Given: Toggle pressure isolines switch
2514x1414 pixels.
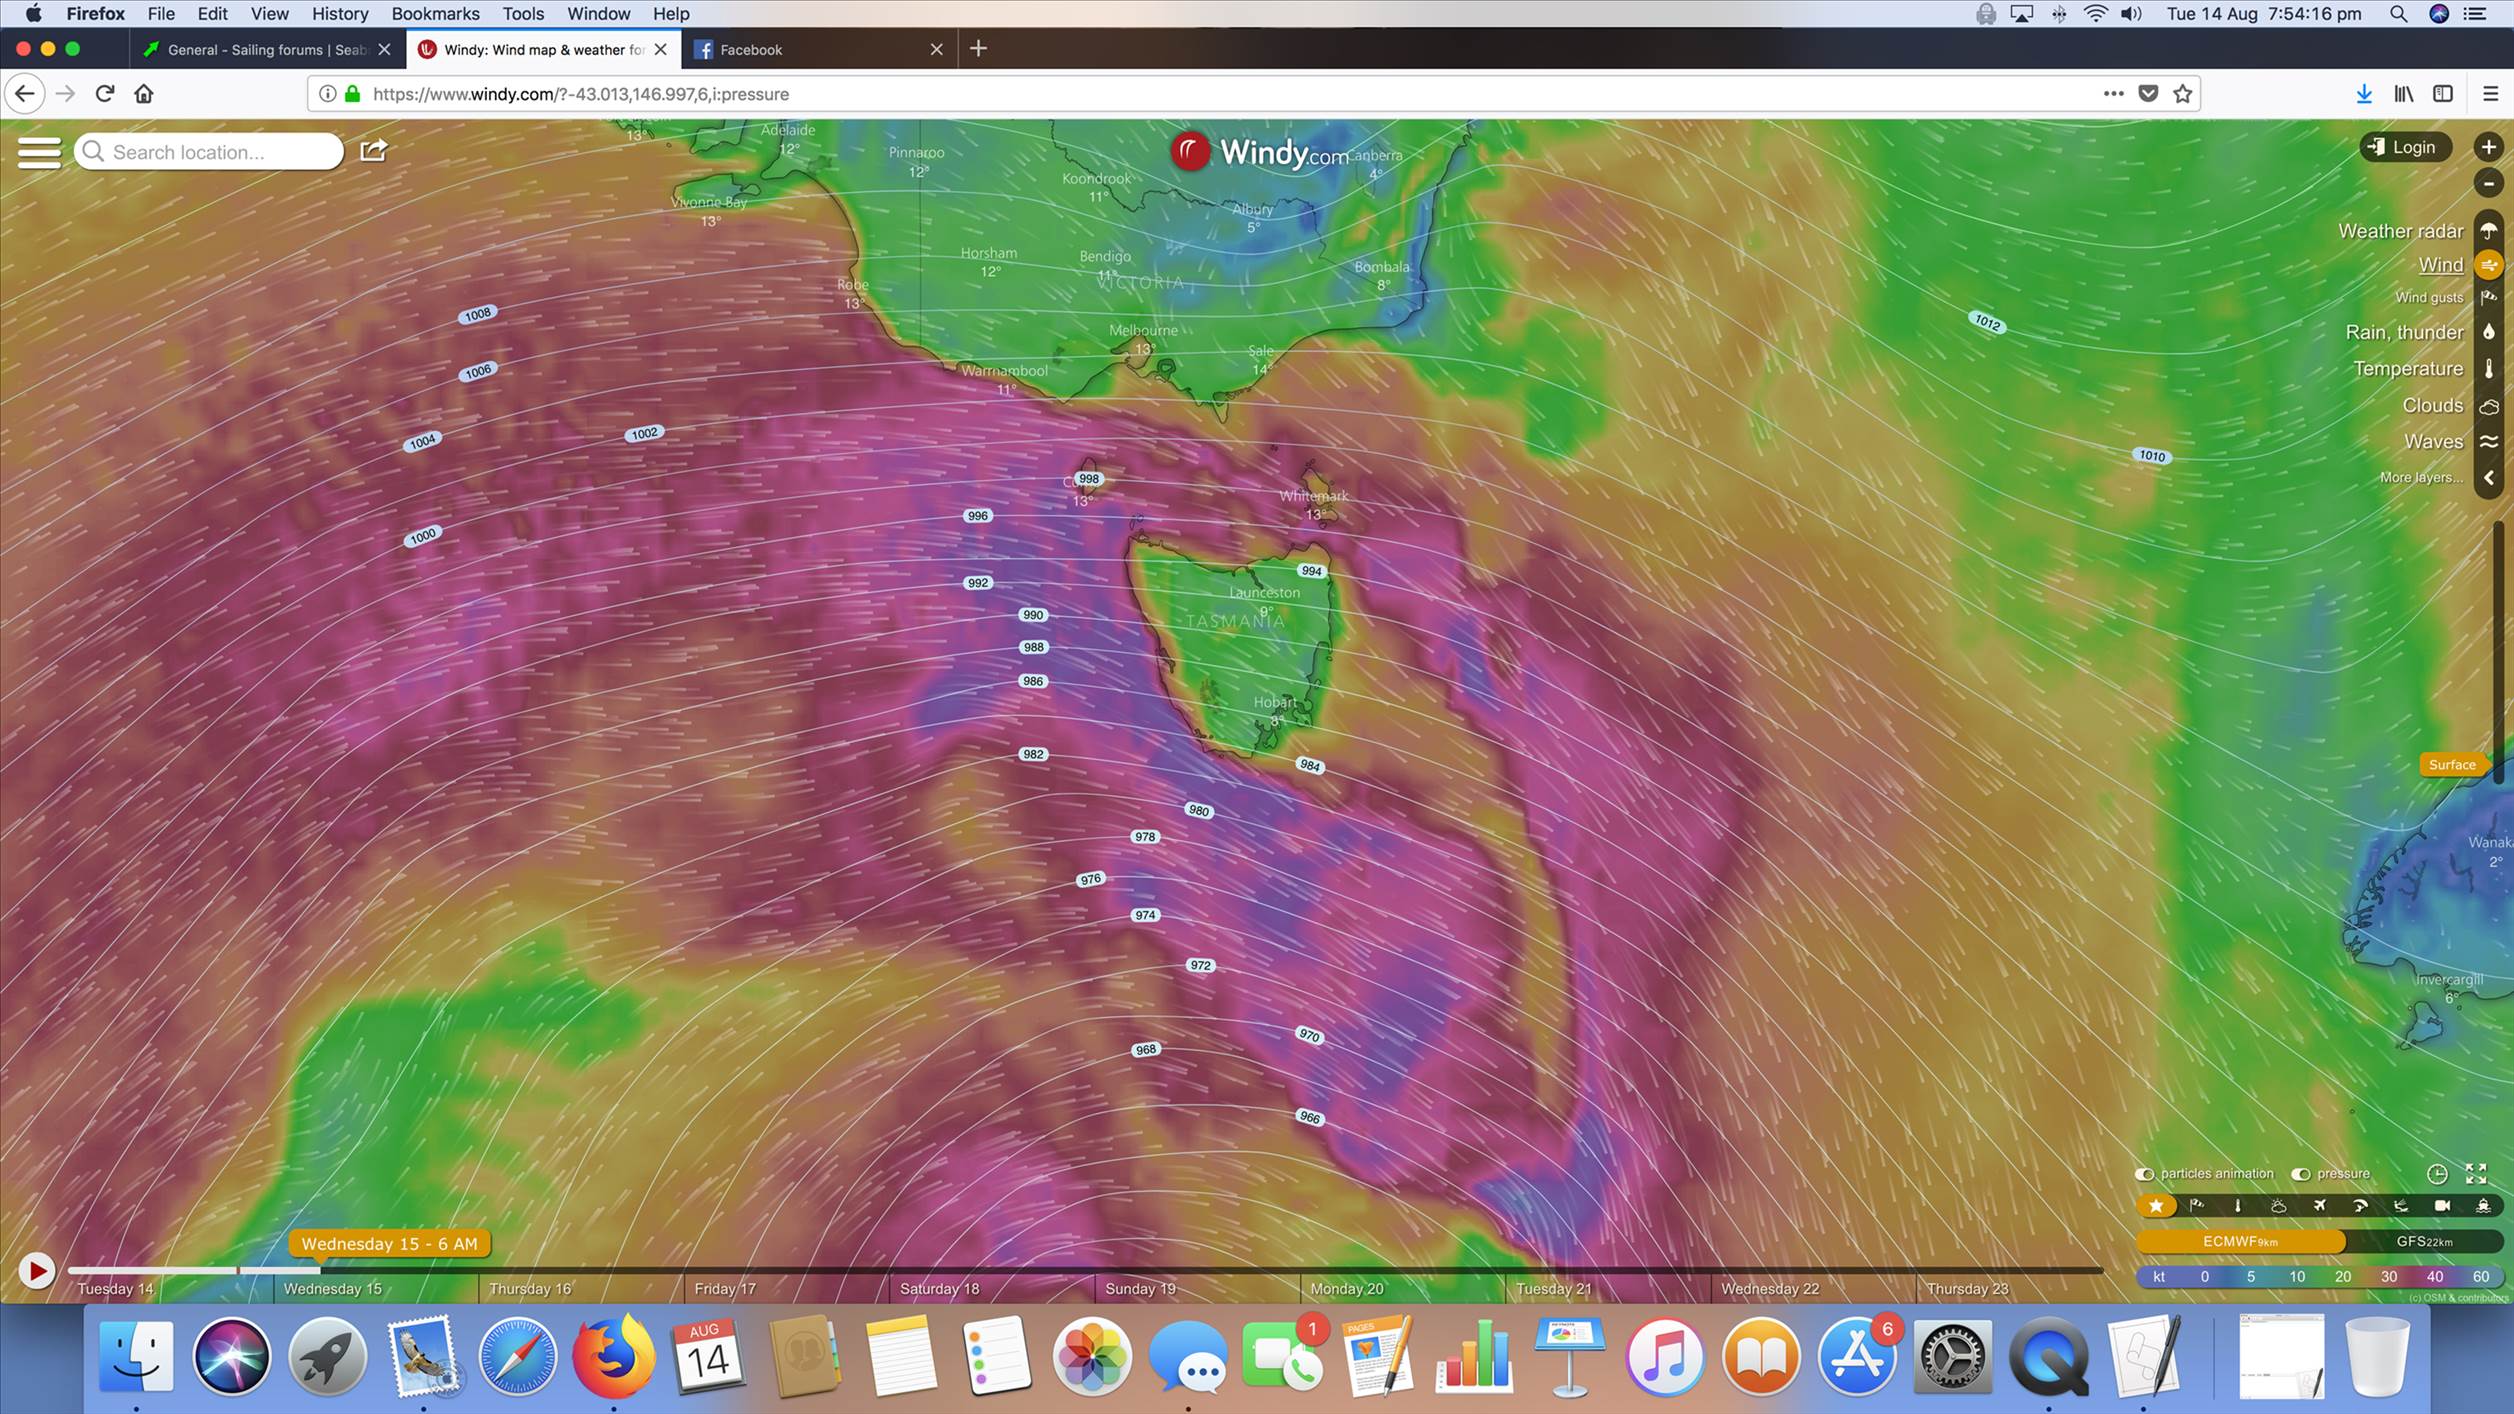Looking at the screenshot, I should coord(2300,1174).
